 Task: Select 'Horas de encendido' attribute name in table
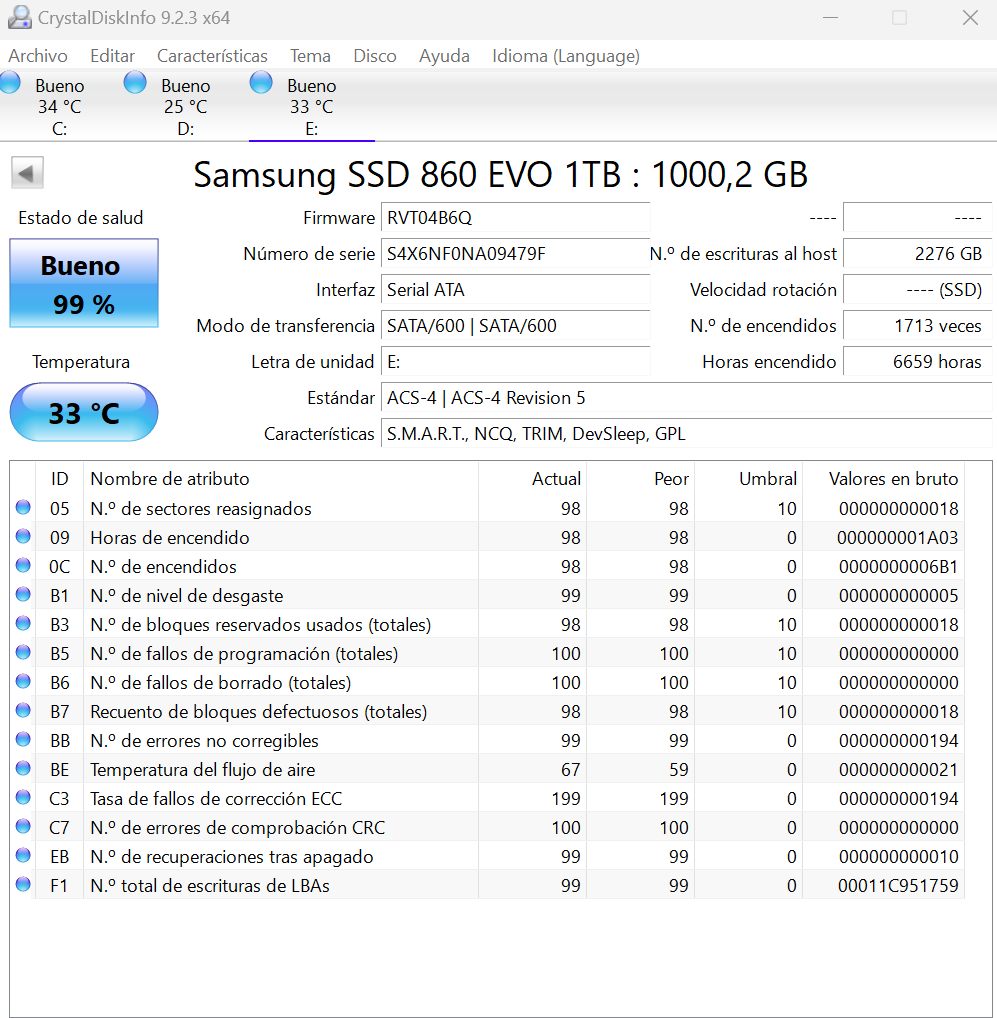pos(169,538)
